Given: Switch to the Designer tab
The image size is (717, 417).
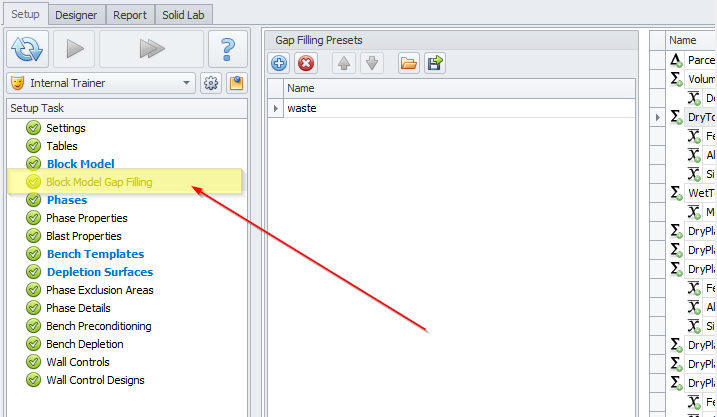Looking at the screenshot, I should click(76, 15).
